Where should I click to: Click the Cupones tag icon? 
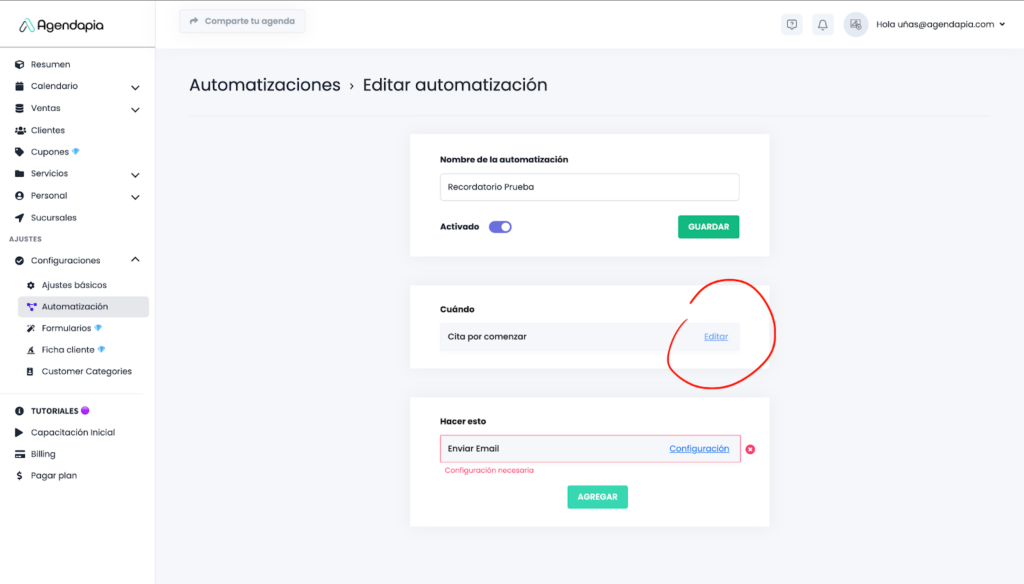point(20,152)
